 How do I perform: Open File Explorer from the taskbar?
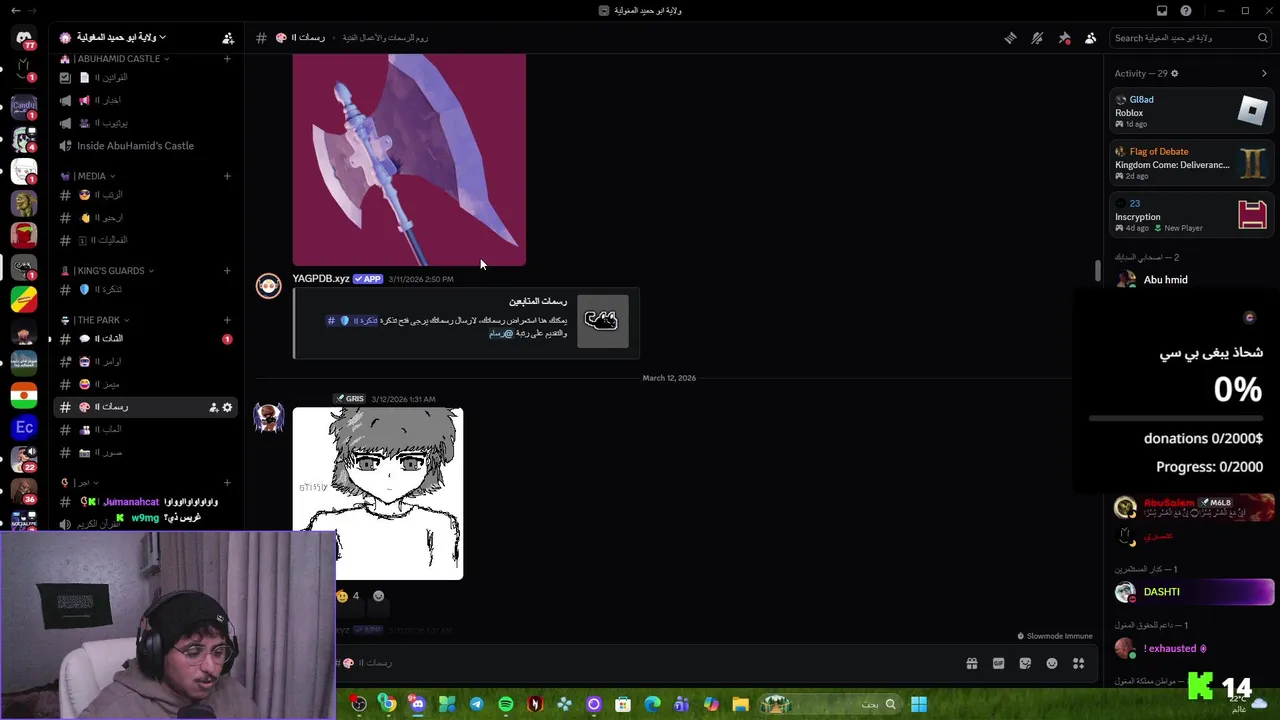click(x=740, y=704)
